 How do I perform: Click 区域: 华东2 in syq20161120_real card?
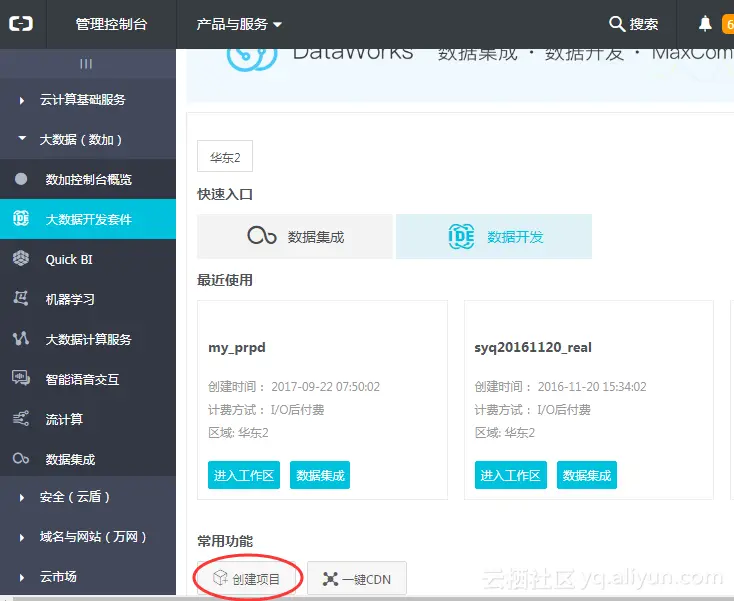tap(505, 432)
